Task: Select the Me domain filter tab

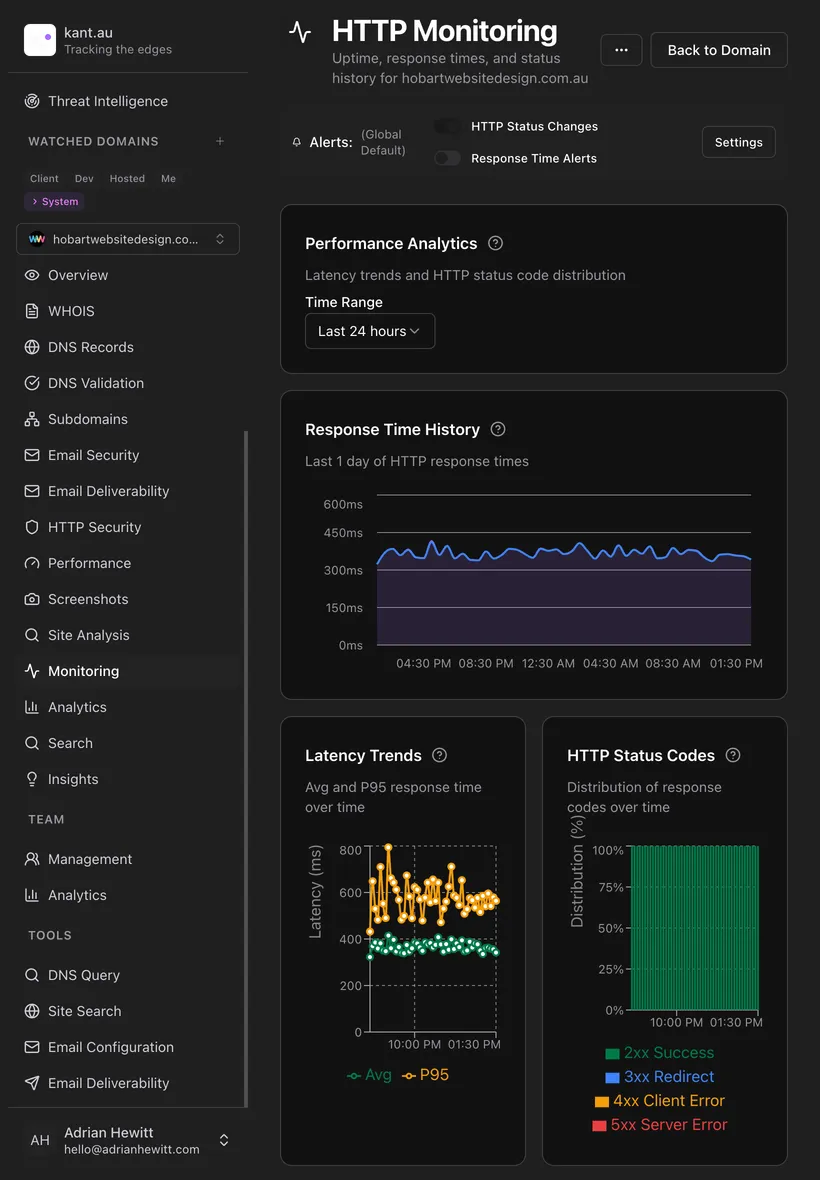Action: [169, 179]
